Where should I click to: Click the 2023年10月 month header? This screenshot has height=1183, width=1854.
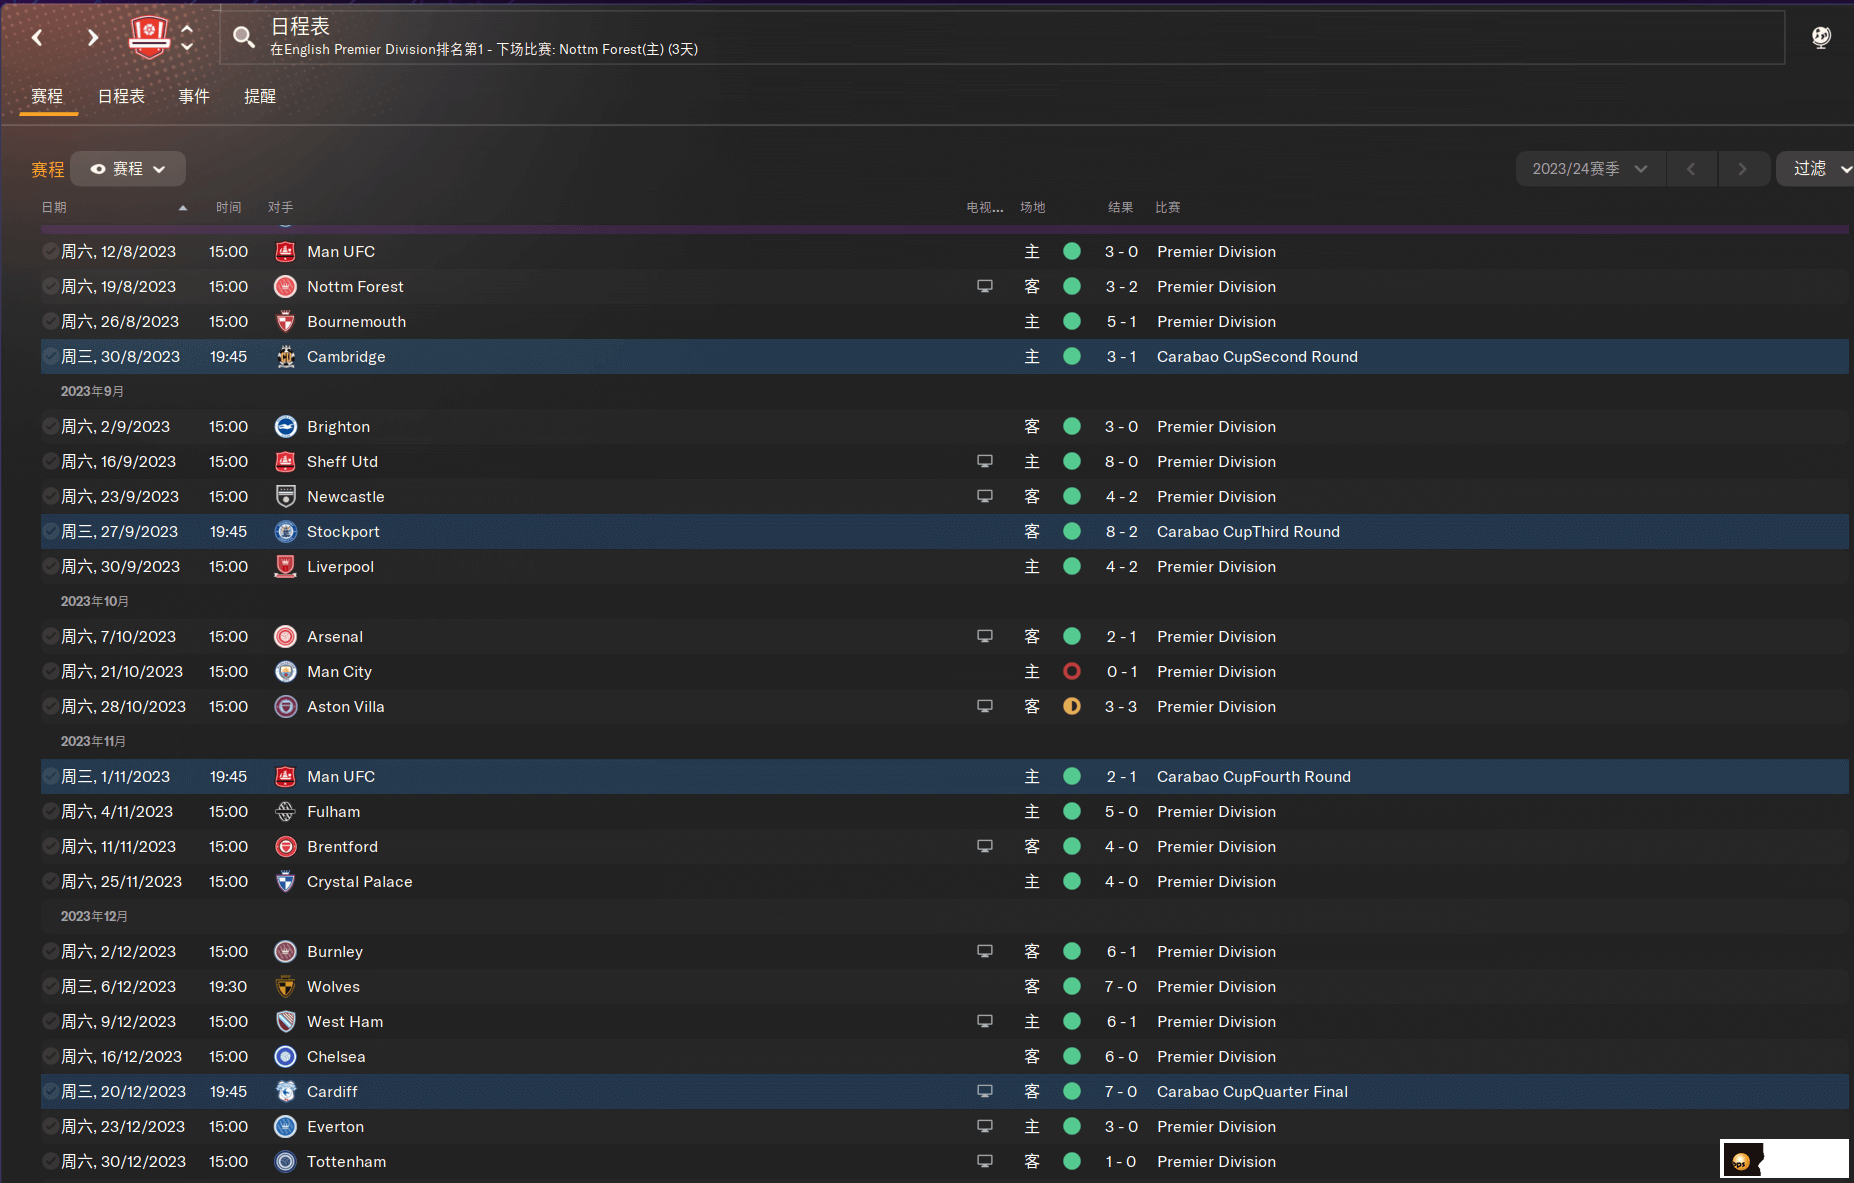[94, 602]
